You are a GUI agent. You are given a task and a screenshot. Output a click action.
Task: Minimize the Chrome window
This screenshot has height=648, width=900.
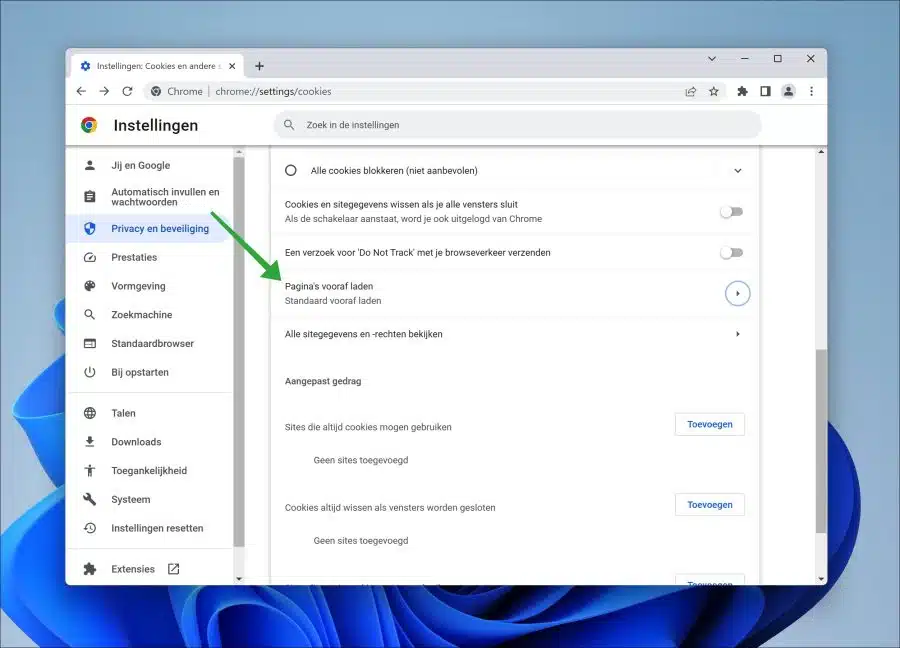point(744,59)
